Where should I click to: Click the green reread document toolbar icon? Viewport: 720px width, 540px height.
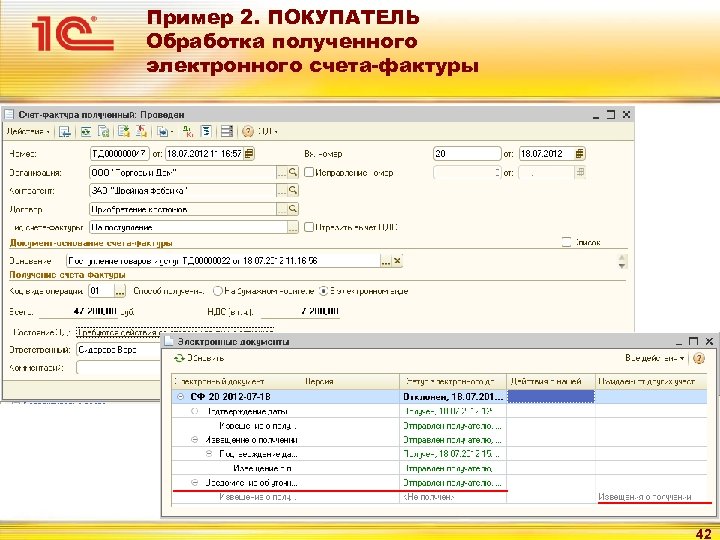86,132
